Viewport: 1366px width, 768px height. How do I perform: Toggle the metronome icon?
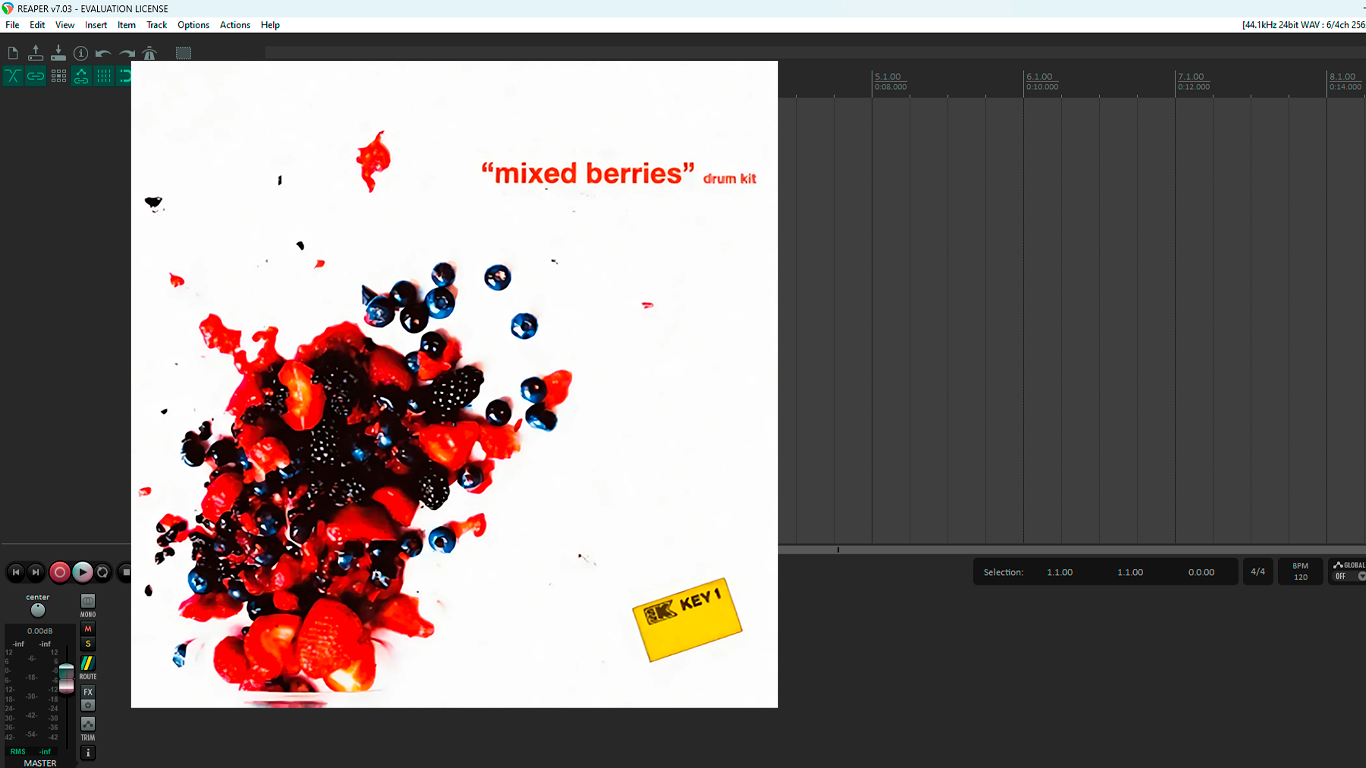coord(149,53)
